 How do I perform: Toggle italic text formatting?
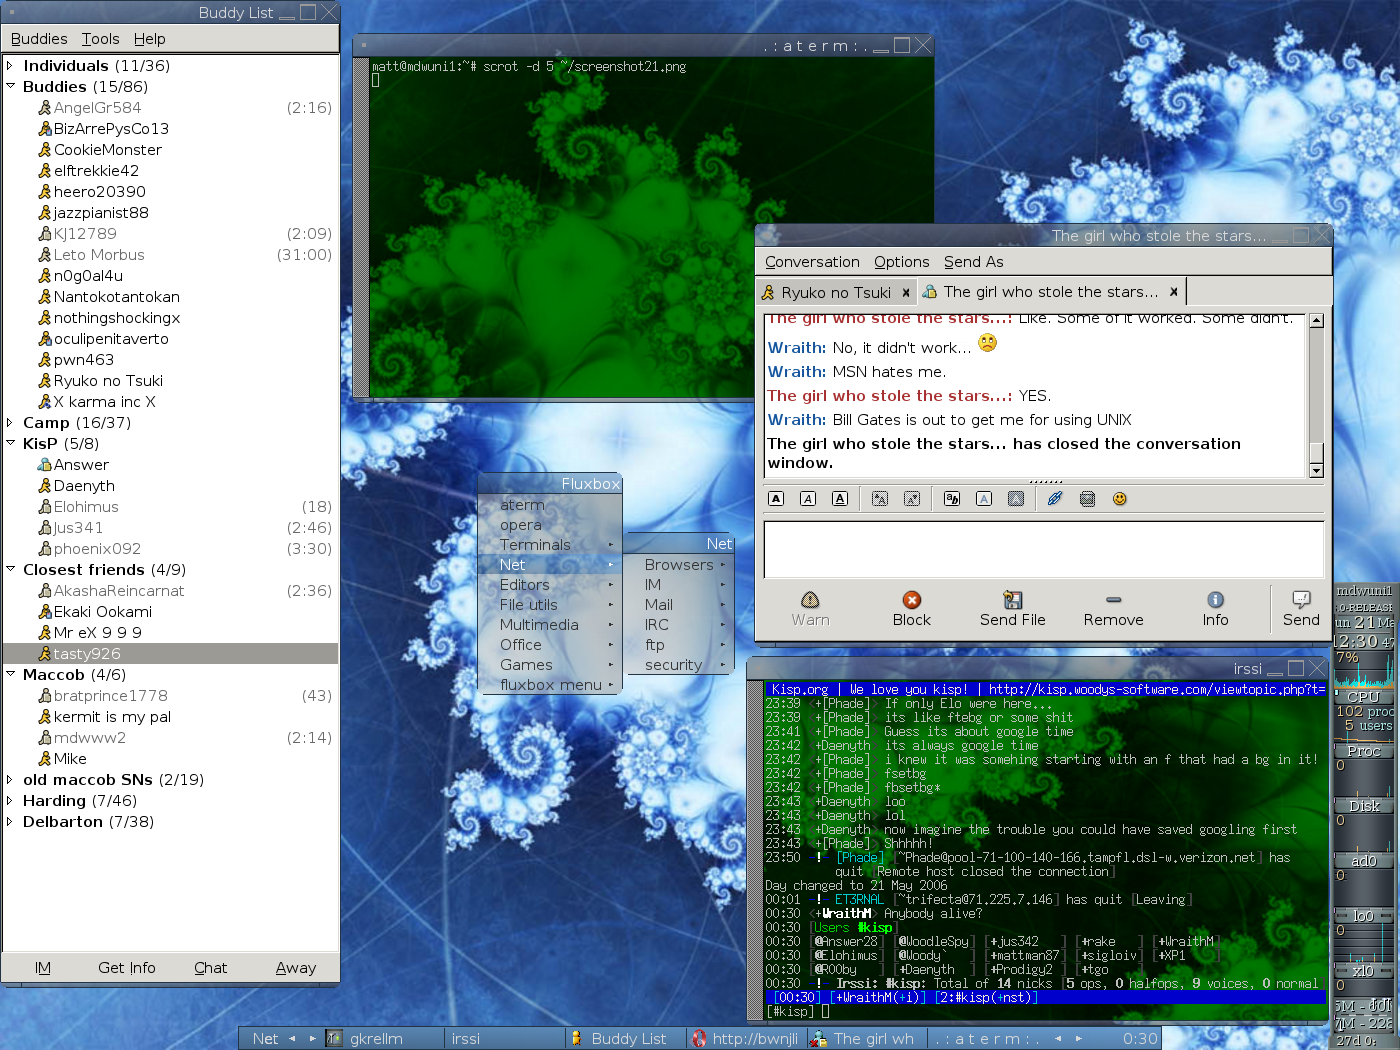[808, 499]
